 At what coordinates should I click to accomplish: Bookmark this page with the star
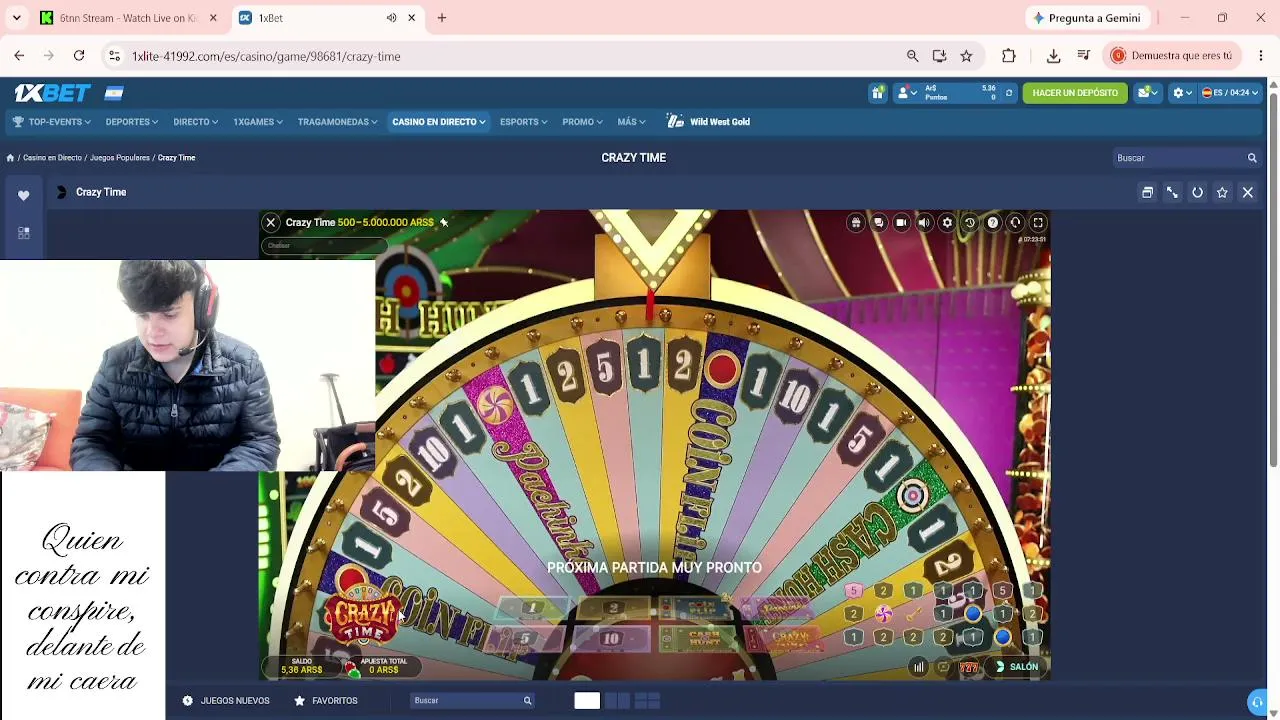(x=966, y=56)
